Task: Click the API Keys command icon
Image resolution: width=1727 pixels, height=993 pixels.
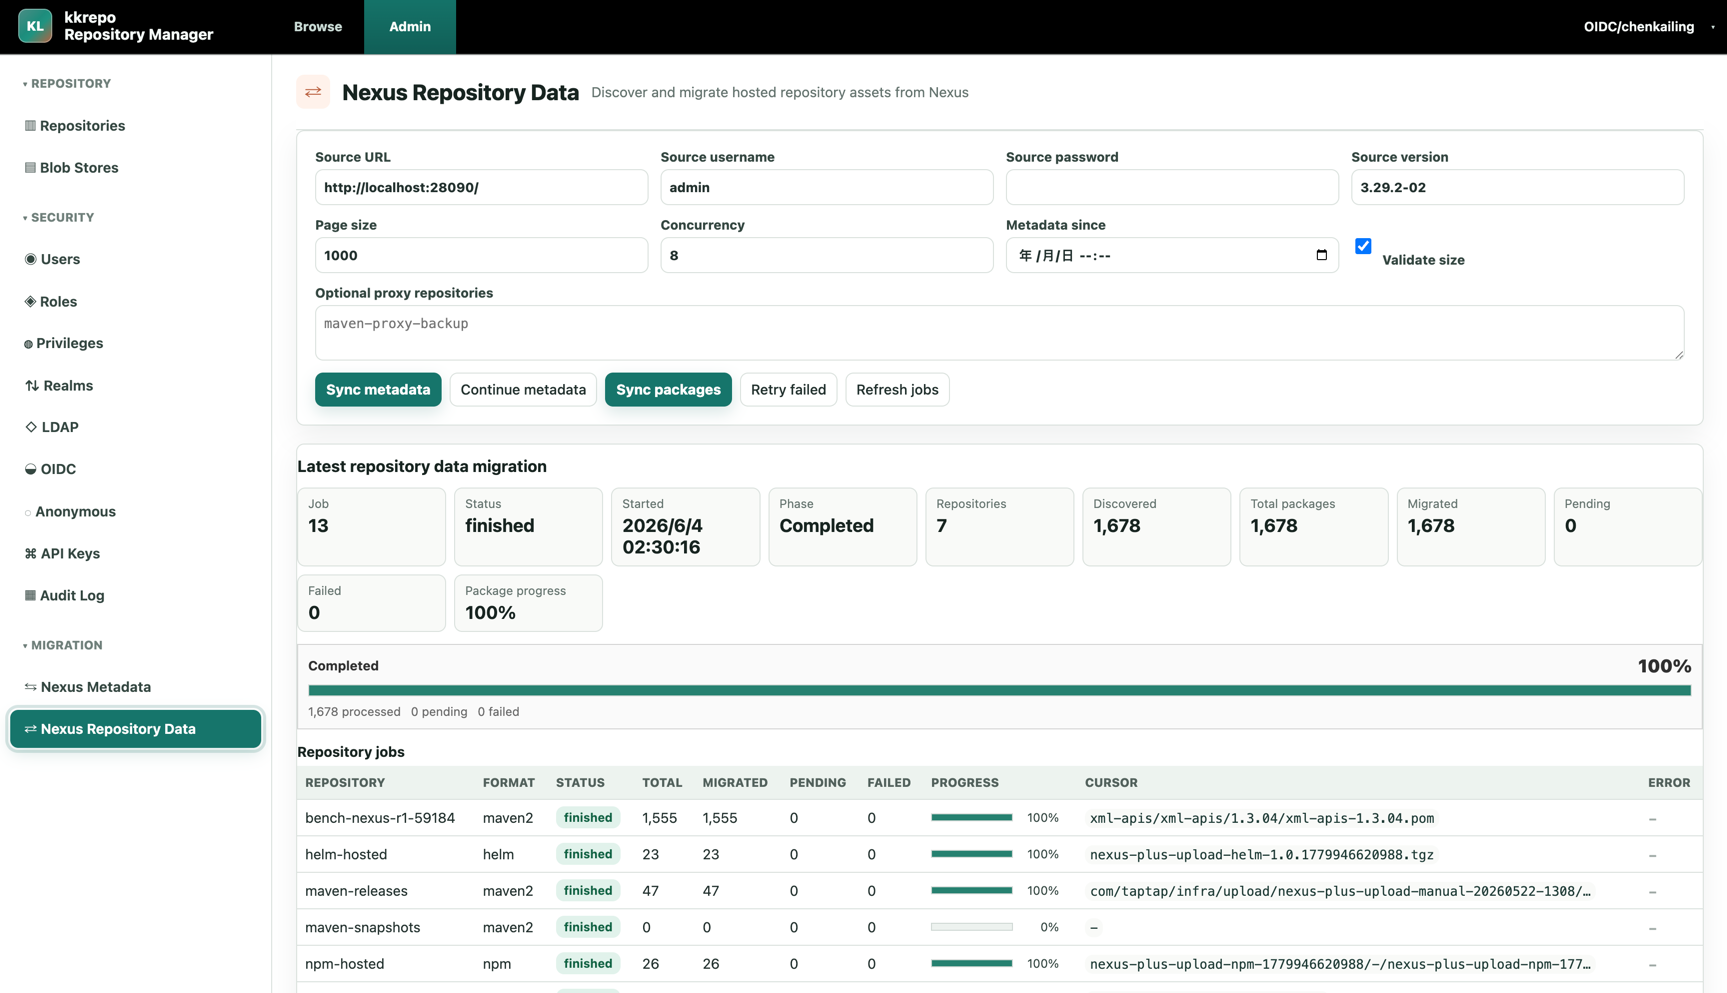Action: tap(30, 553)
